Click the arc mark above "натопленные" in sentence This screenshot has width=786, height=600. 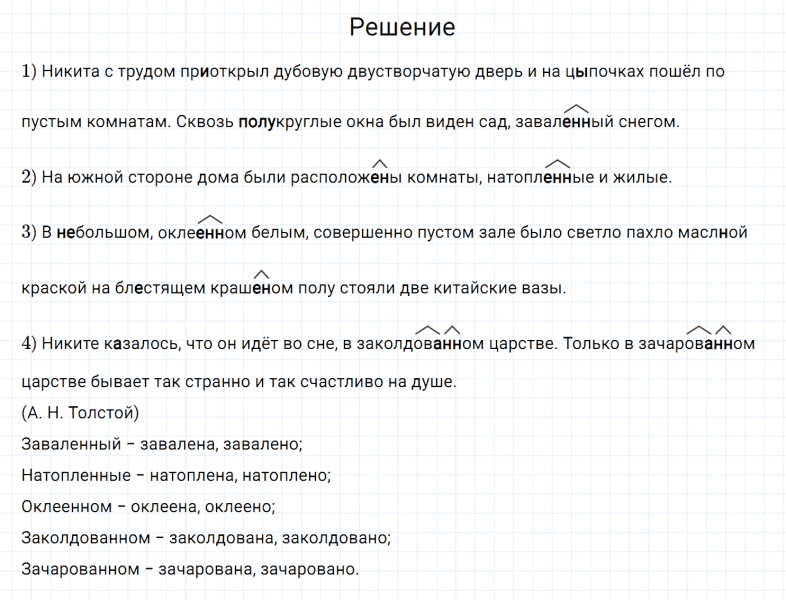pyautogui.click(x=557, y=162)
